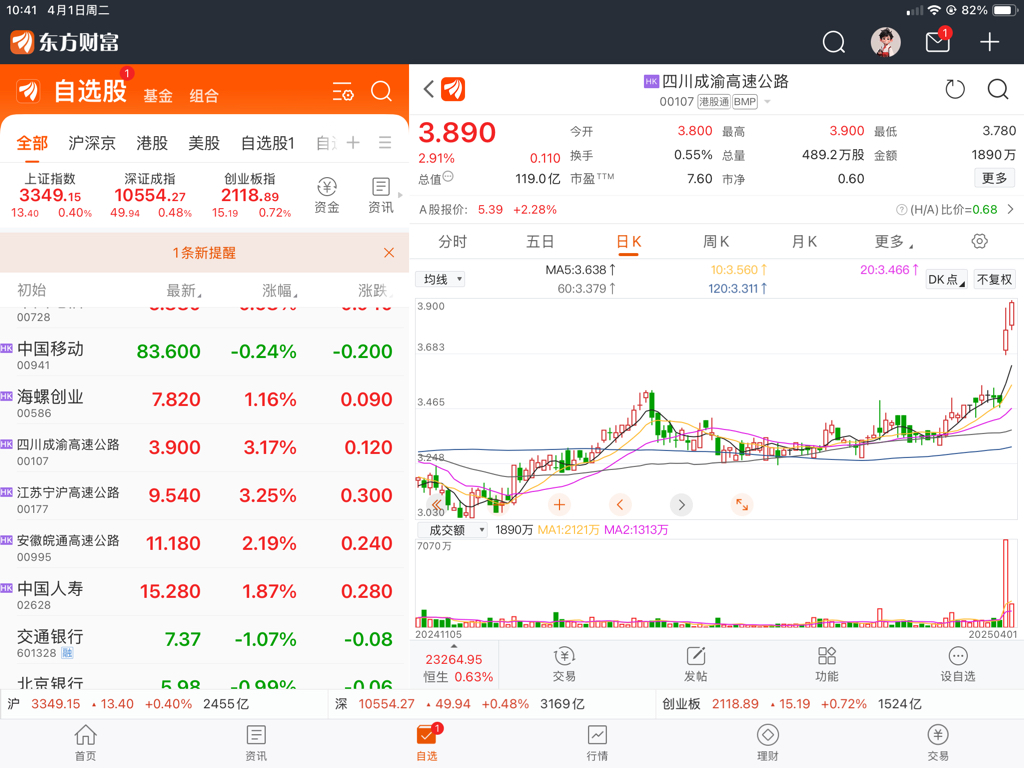Open 交易 tab in bottom navigation
This screenshot has width=1024, height=768.
tap(938, 743)
